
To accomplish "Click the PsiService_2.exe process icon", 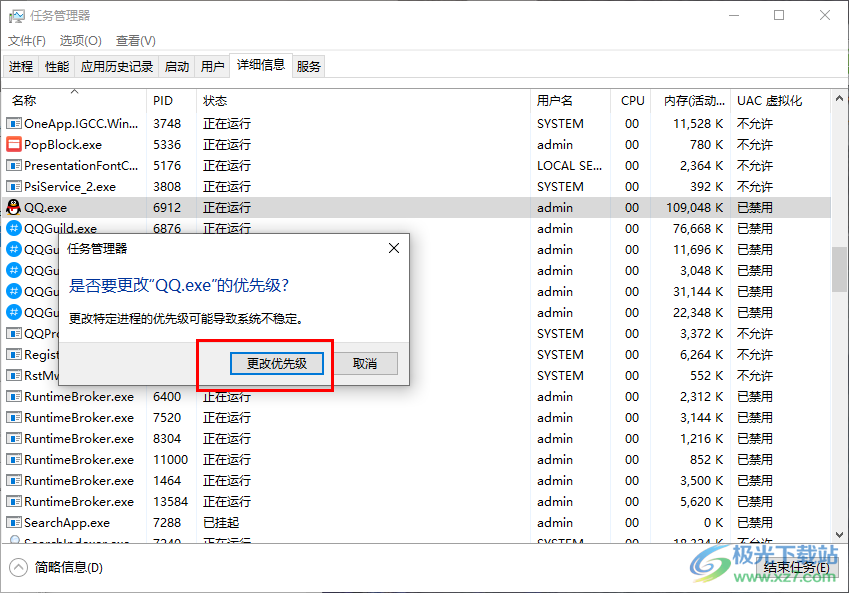I will pos(14,187).
